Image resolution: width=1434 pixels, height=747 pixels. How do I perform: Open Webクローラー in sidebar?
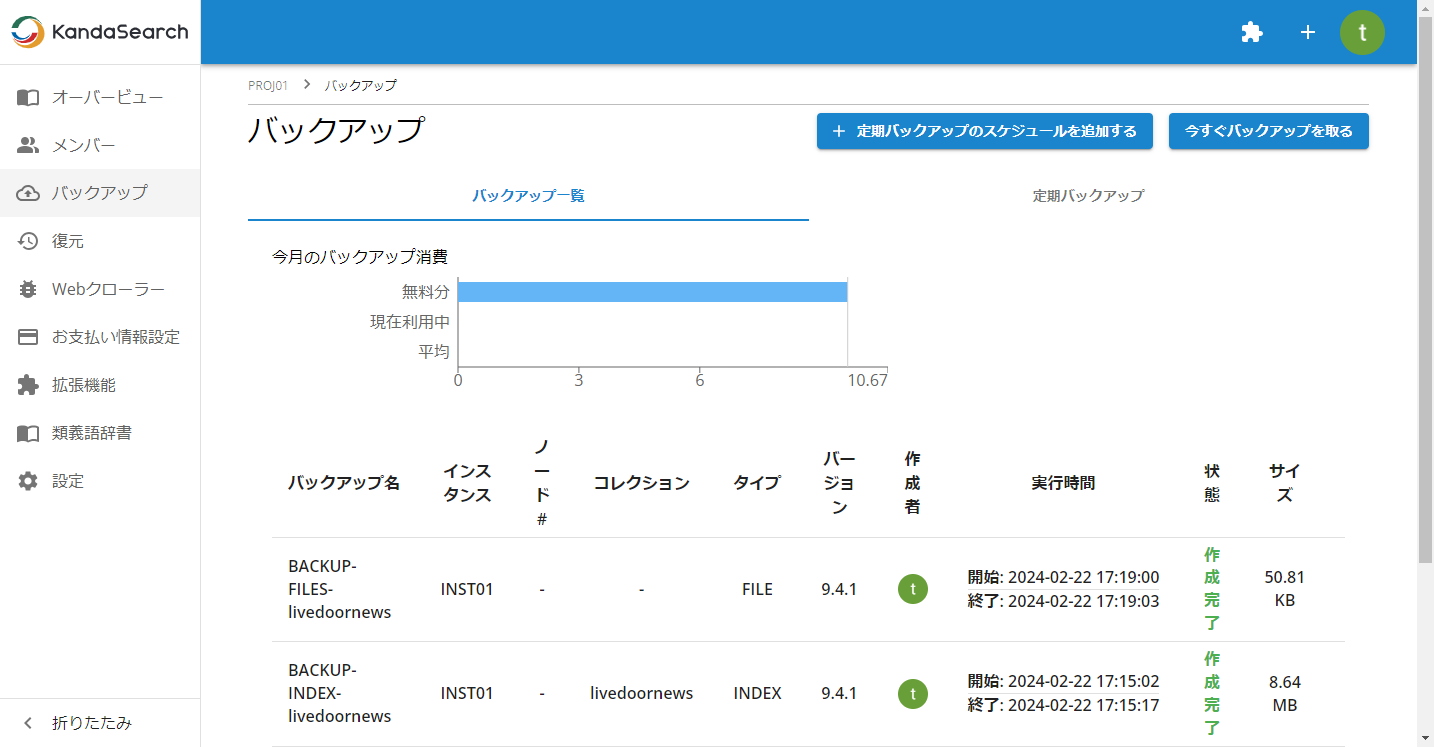pos(100,289)
